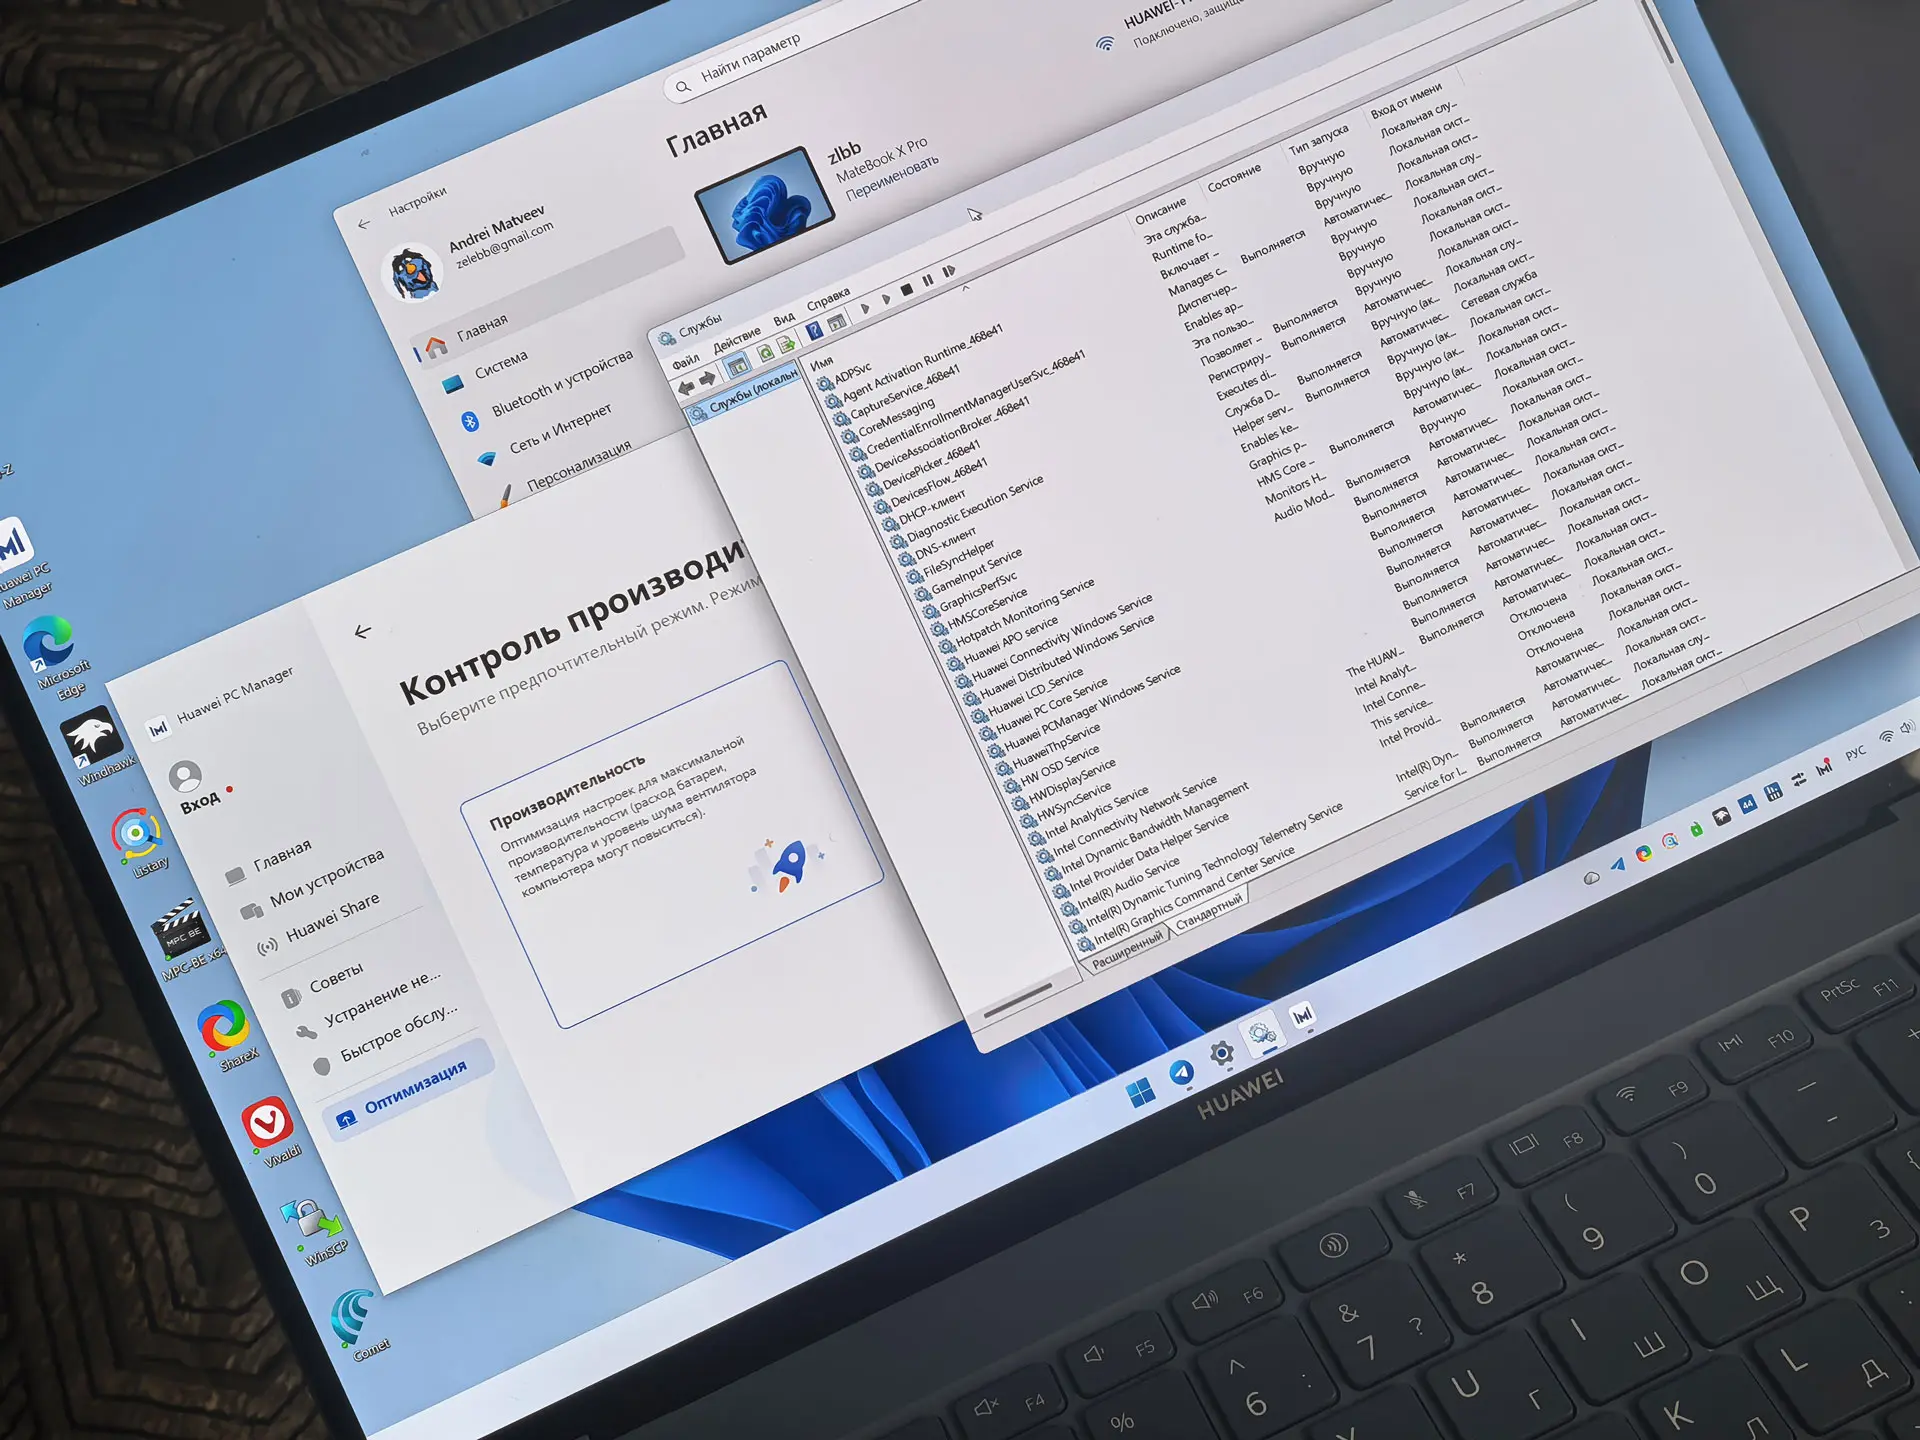Open the blue Help question-mark toolbar icon
The image size is (1920, 1440).
(x=815, y=330)
